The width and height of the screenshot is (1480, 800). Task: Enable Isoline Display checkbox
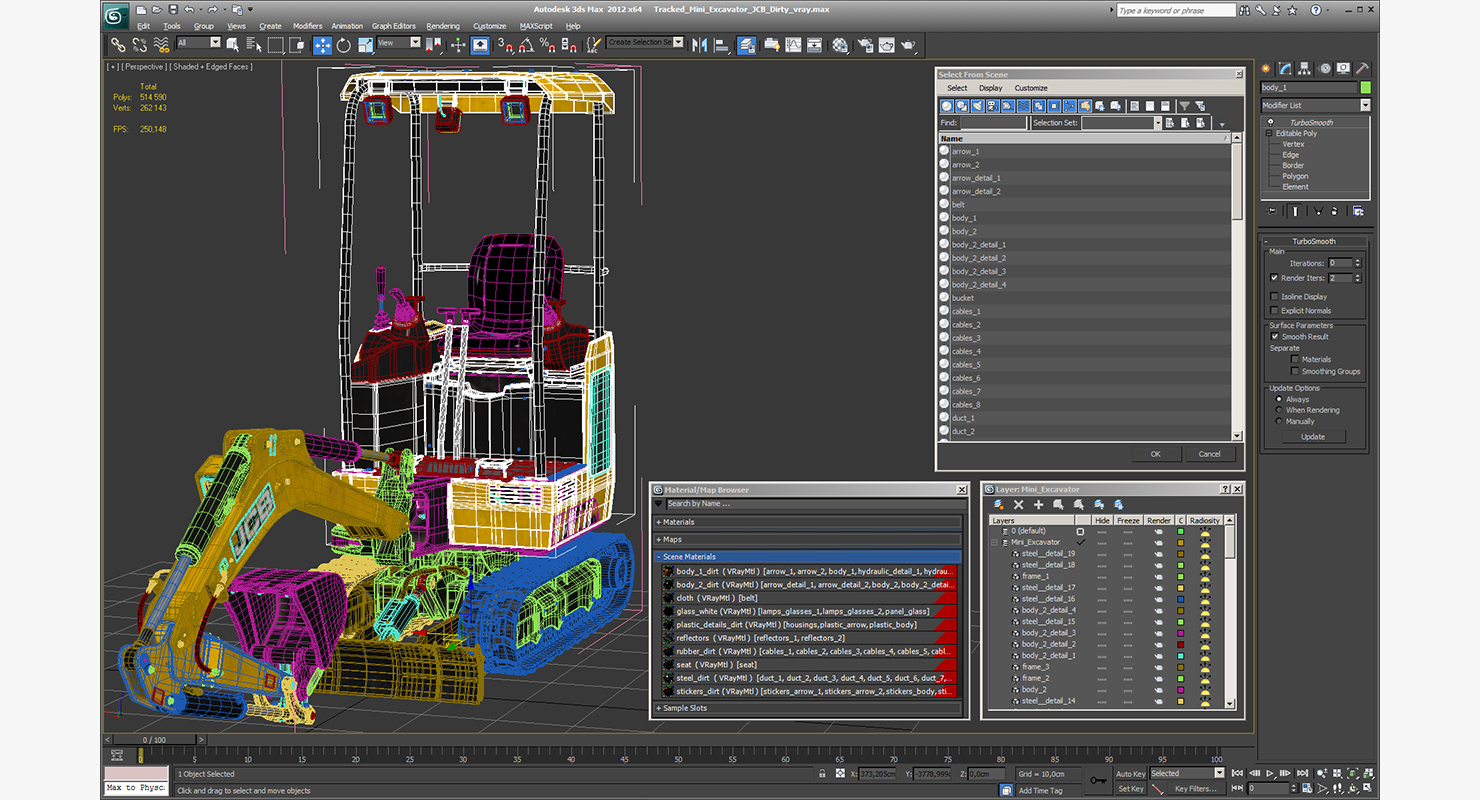pos(1274,297)
